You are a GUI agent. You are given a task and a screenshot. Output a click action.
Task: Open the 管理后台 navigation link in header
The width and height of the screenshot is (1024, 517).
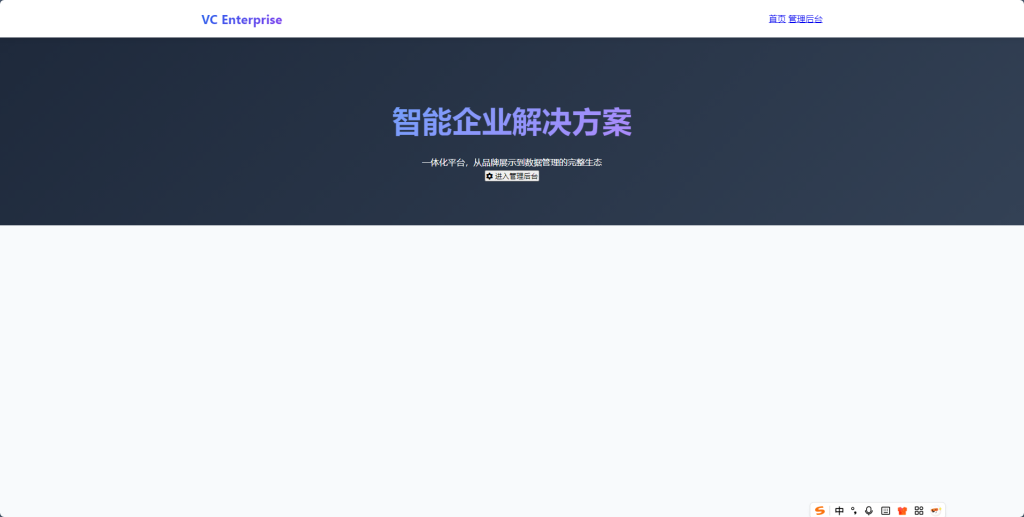(x=805, y=19)
